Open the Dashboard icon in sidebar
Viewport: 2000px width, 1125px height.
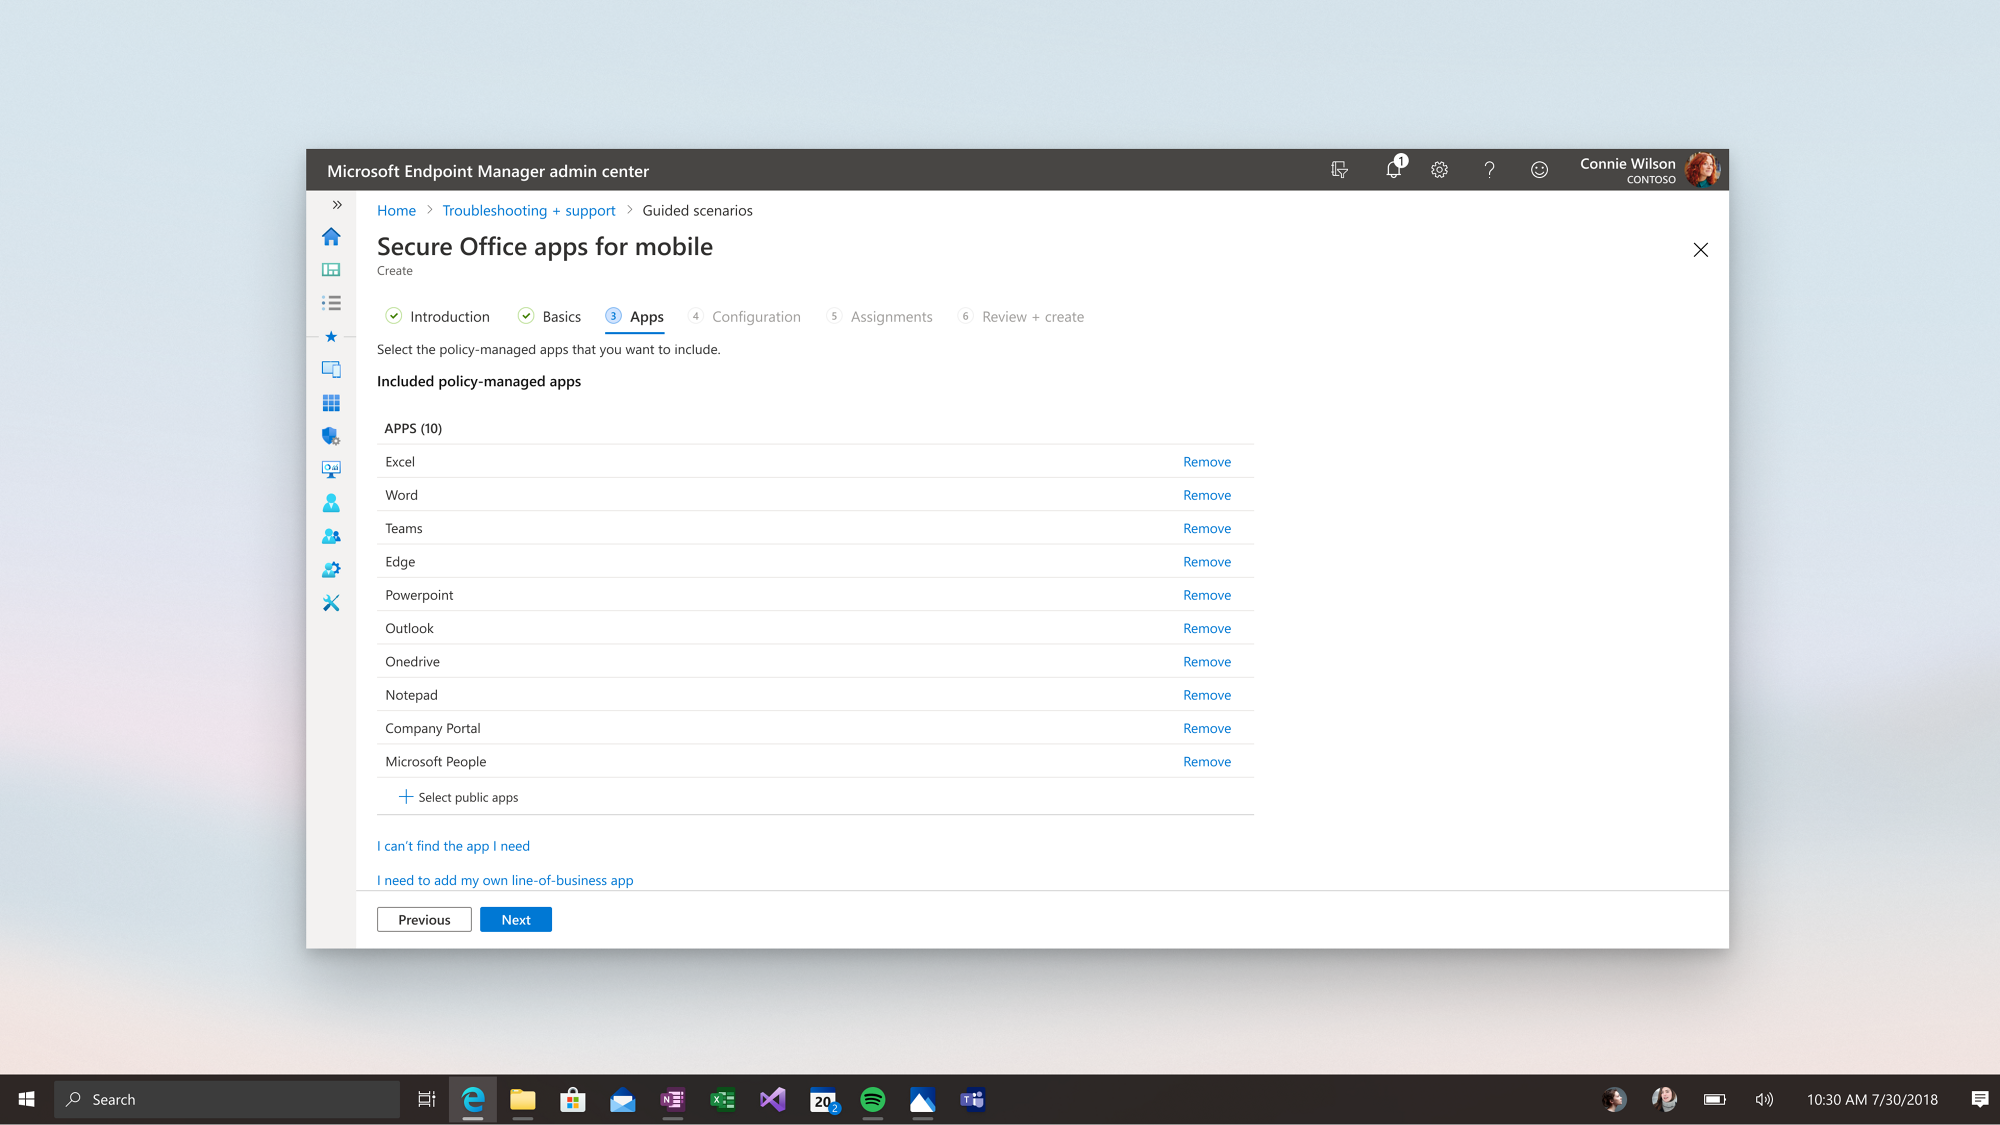tap(331, 270)
